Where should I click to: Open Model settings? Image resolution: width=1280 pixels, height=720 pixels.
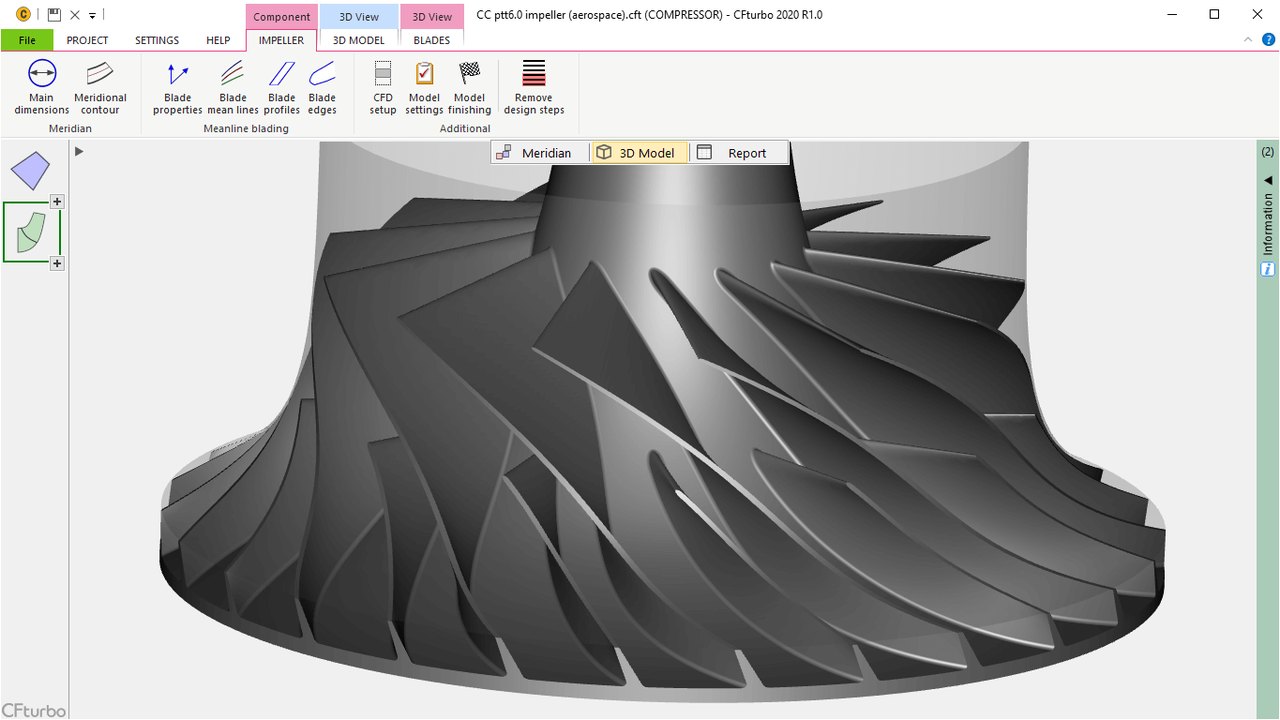point(424,87)
